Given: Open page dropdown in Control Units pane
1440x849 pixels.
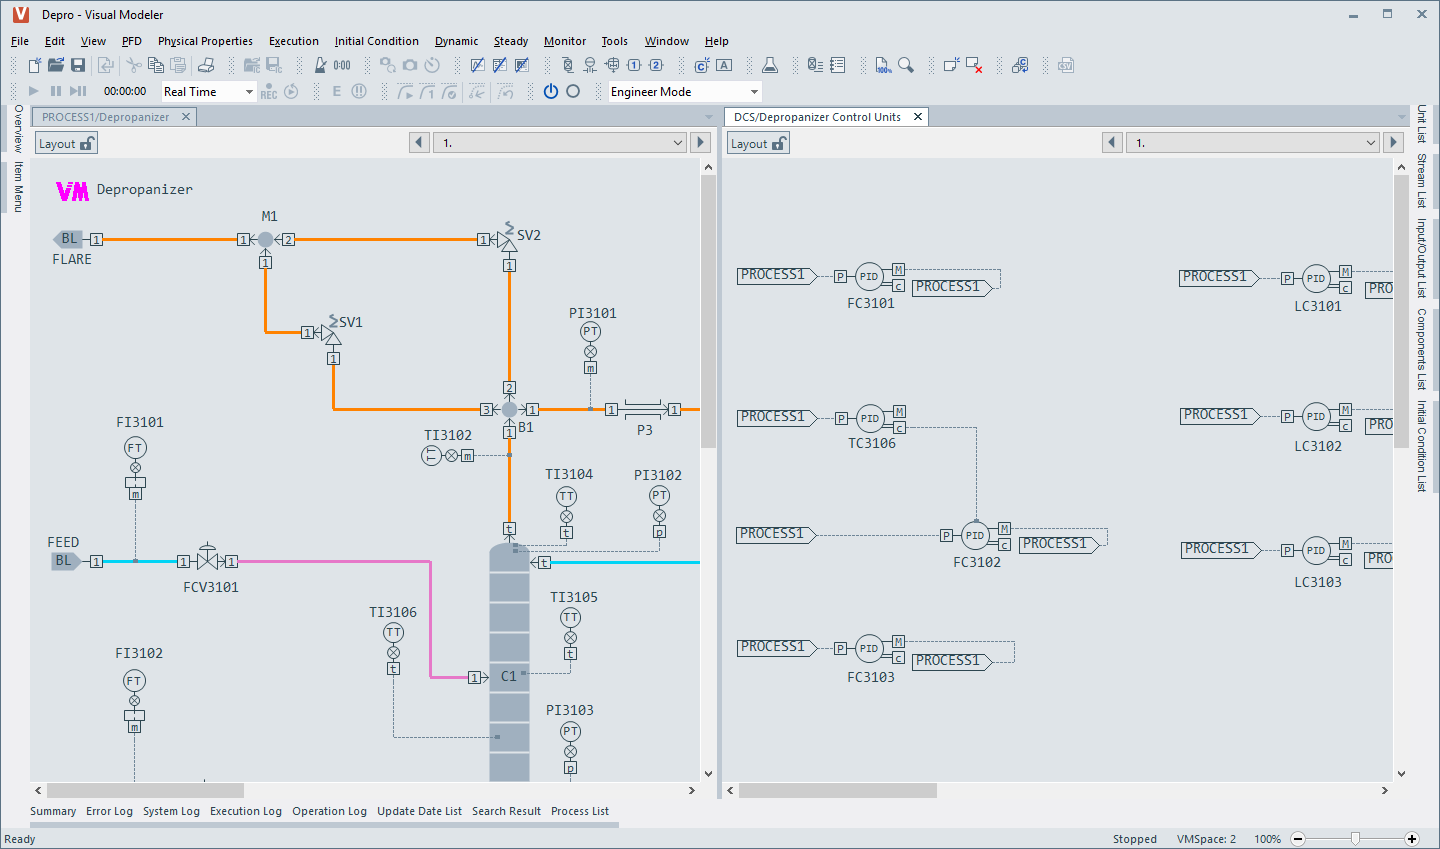Looking at the screenshot, I should click(x=1371, y=143).
